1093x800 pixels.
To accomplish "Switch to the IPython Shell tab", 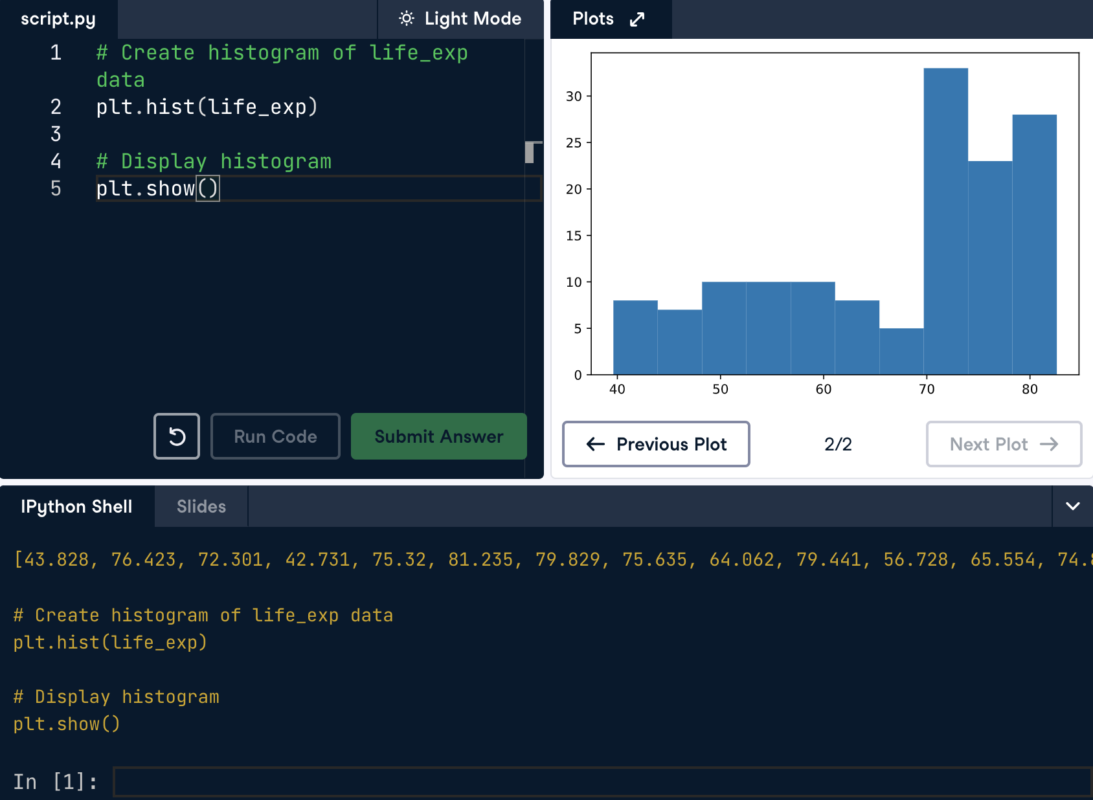I will point(77,507).
